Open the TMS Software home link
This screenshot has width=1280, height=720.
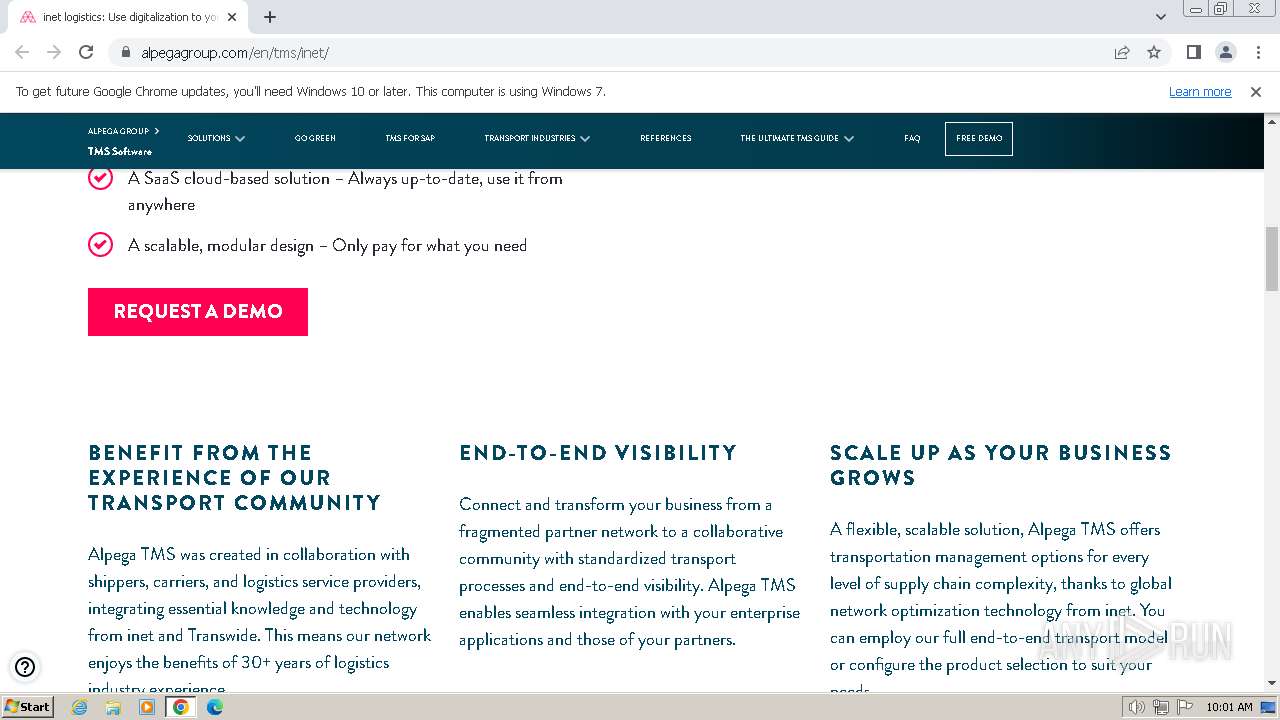click(120, 151)
